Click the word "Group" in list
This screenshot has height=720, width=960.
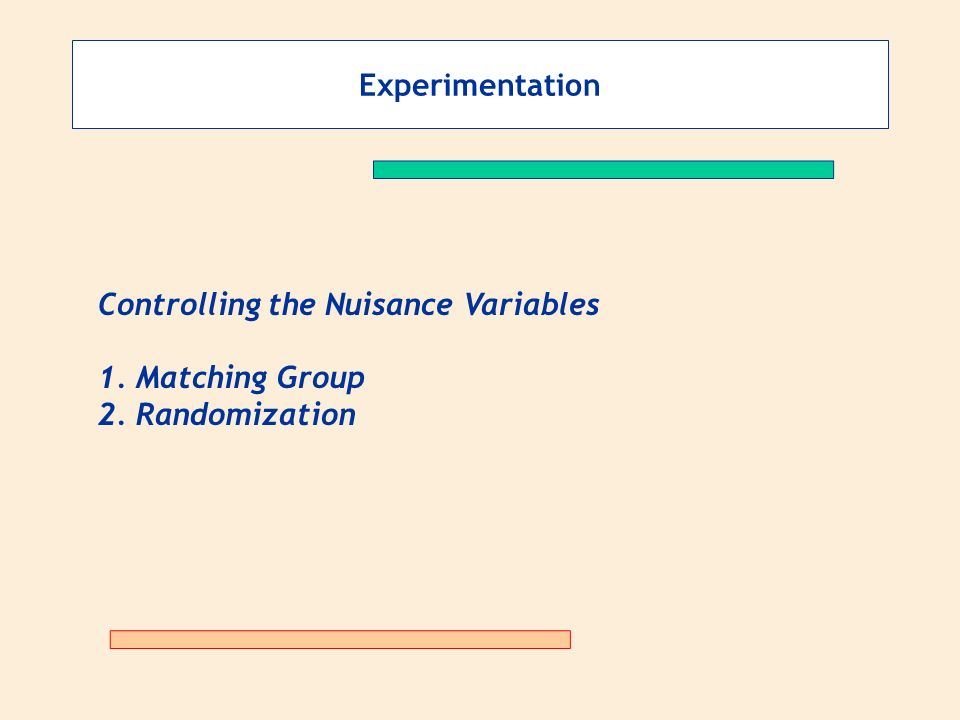pos(321,378)
